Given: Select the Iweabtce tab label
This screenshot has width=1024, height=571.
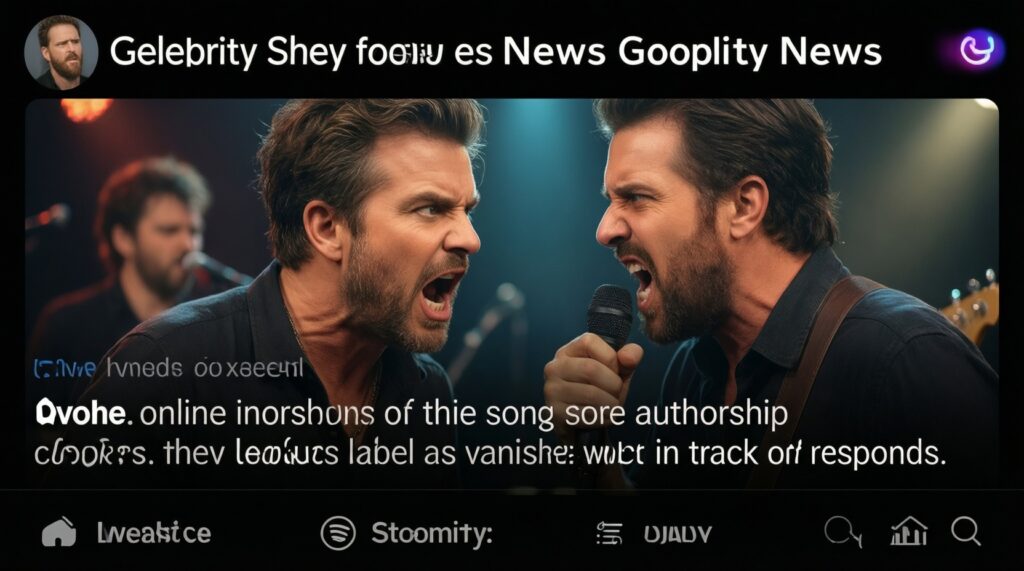Looking at the screenshot, I should 154,533.
